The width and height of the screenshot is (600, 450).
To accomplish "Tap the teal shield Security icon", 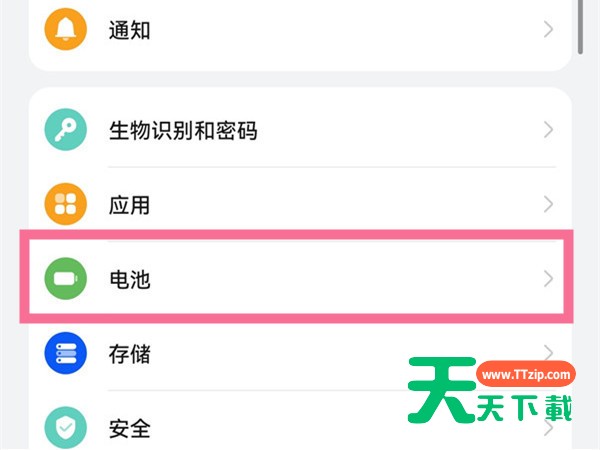I will 67,428.
